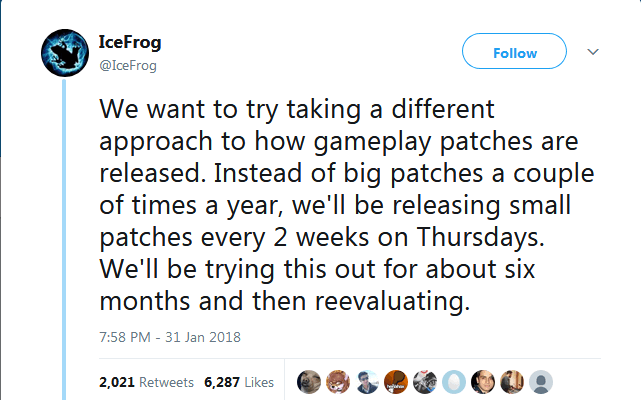Screen dimensions: 641x400
Task: Open the eighth liker's avatar
Action: [512, 382]
